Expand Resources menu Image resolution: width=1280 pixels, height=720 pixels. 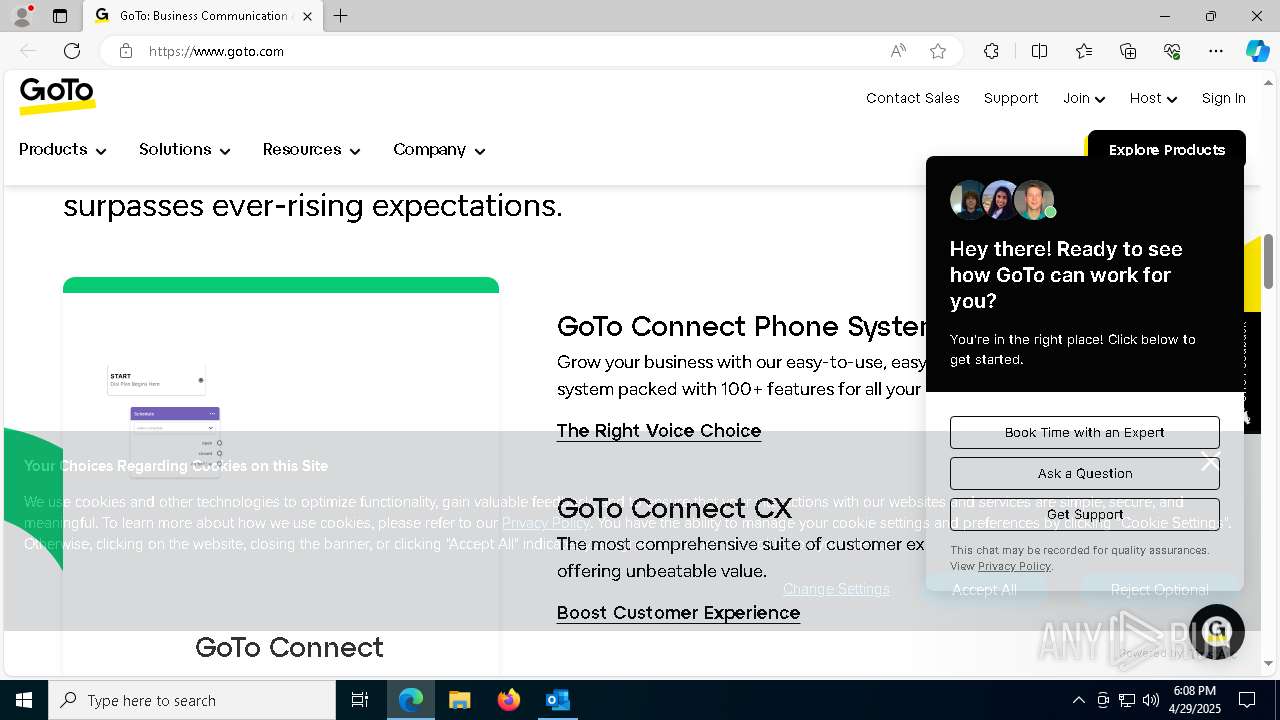tap(311, 150)
